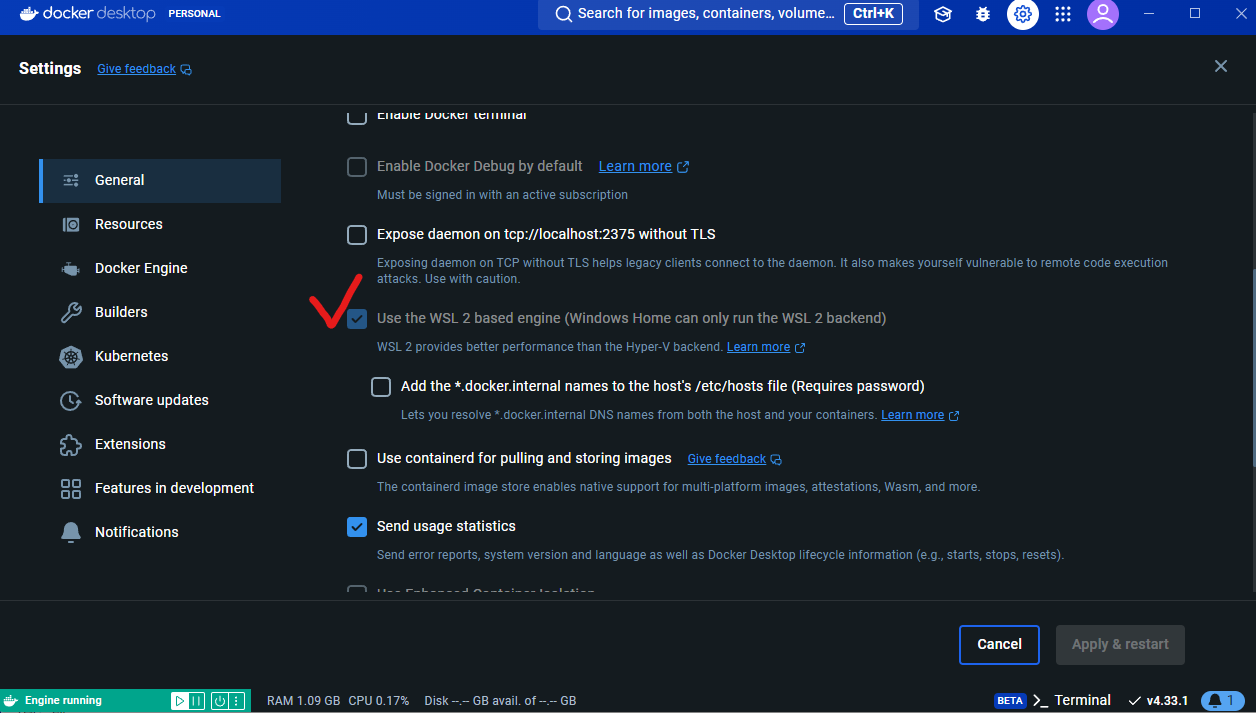Open Give feedback link for containerd

tap(727, 459)
